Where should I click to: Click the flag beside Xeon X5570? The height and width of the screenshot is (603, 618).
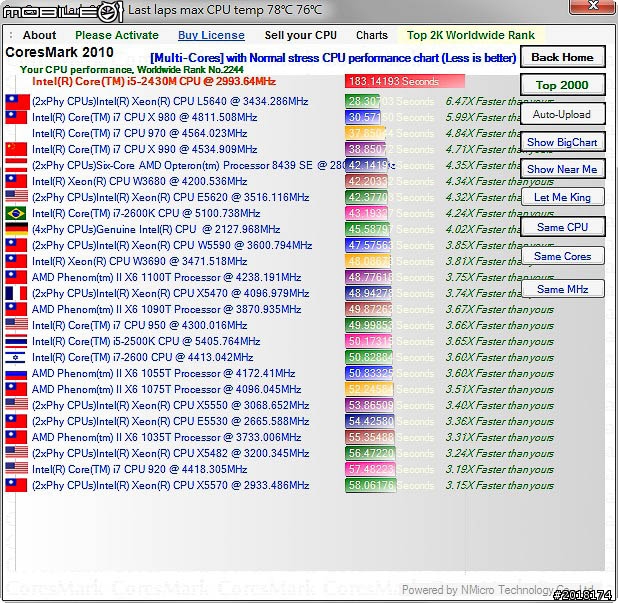pyautogui.click(x=16, y=486)
